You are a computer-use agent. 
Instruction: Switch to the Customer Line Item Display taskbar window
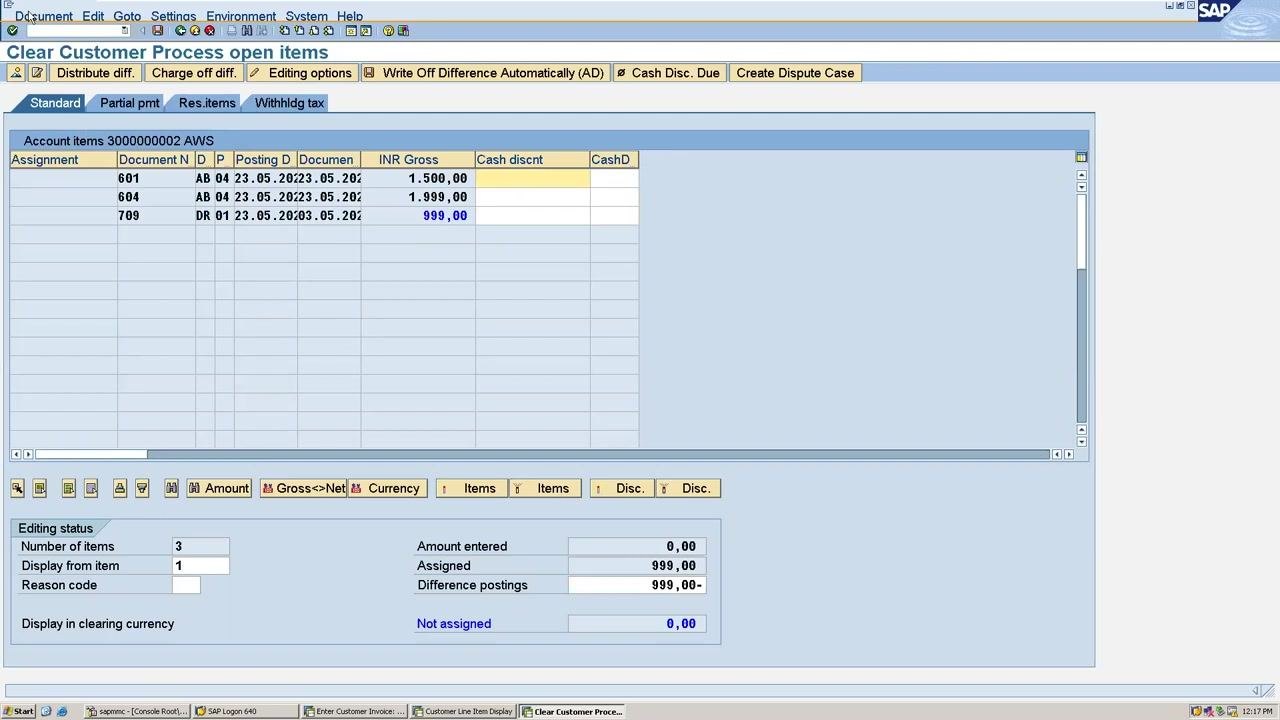click(x=463, y=711)
